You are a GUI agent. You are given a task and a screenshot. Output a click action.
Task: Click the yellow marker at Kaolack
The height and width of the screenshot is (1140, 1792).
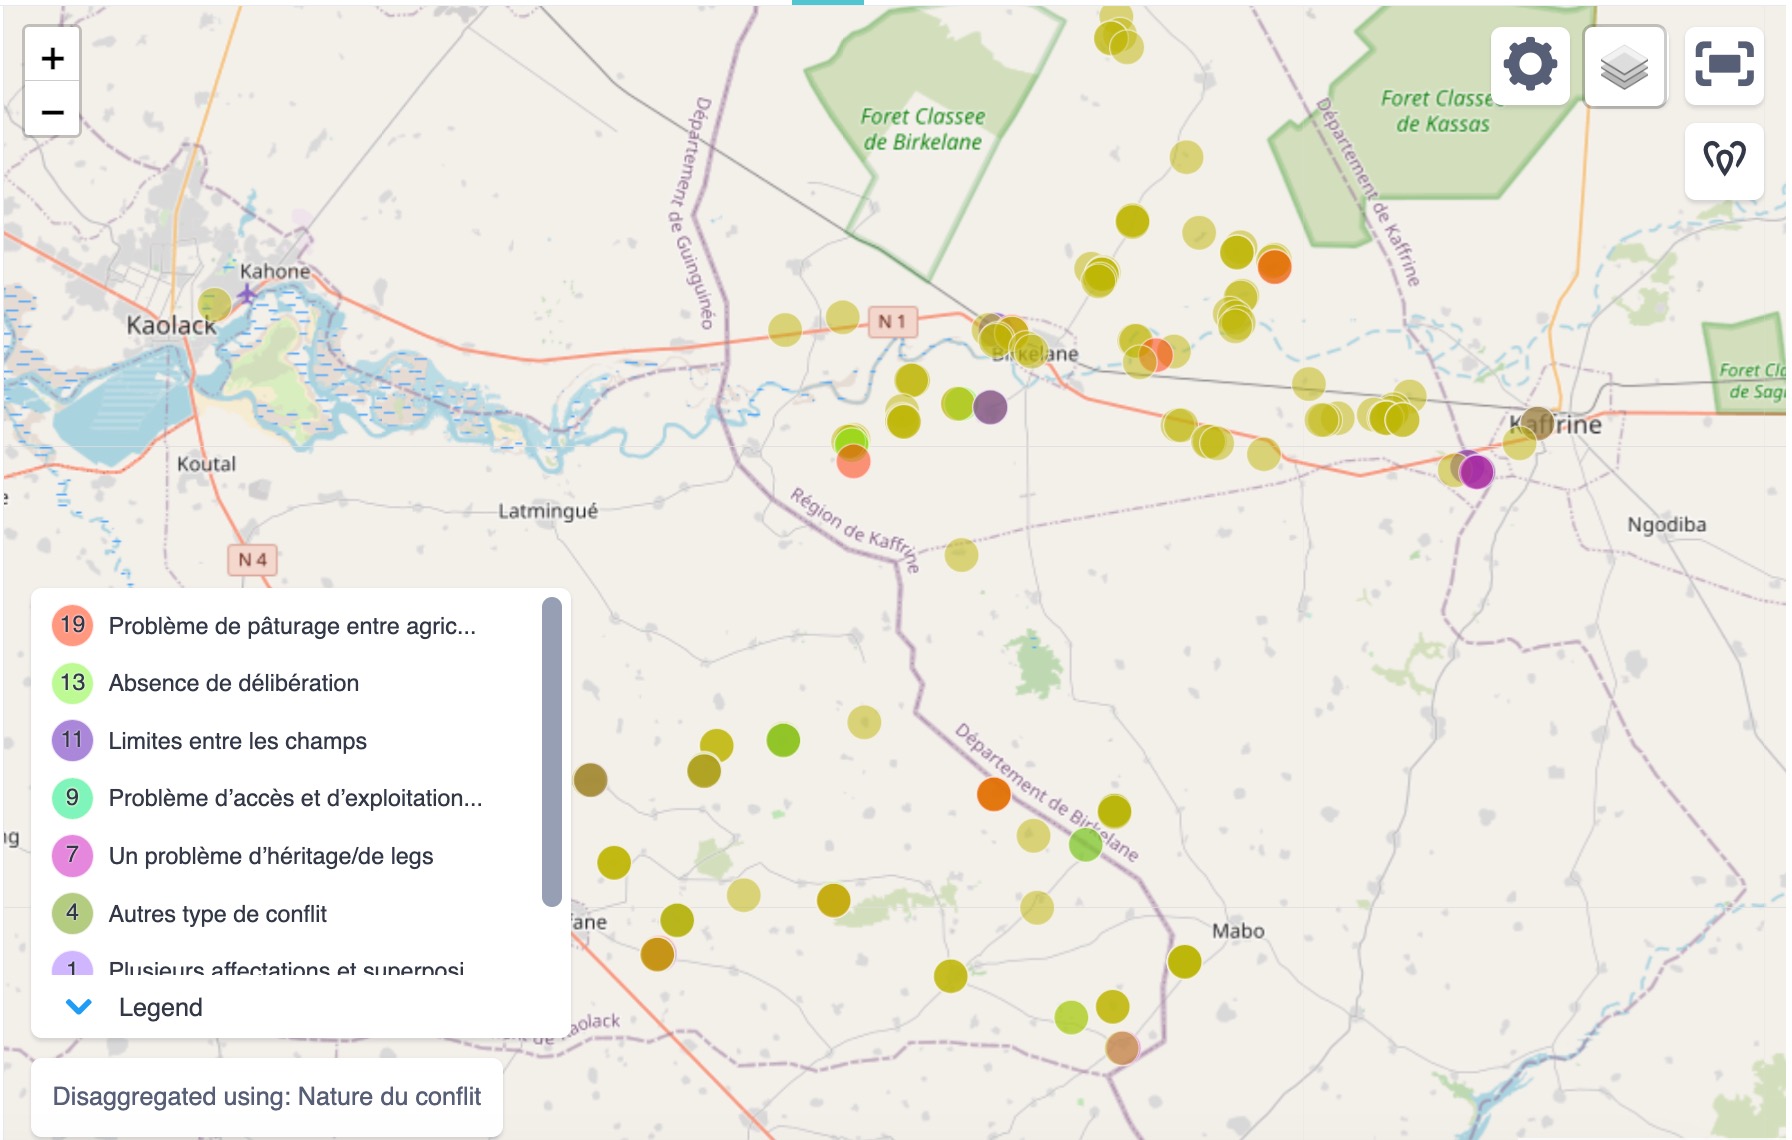214,304
